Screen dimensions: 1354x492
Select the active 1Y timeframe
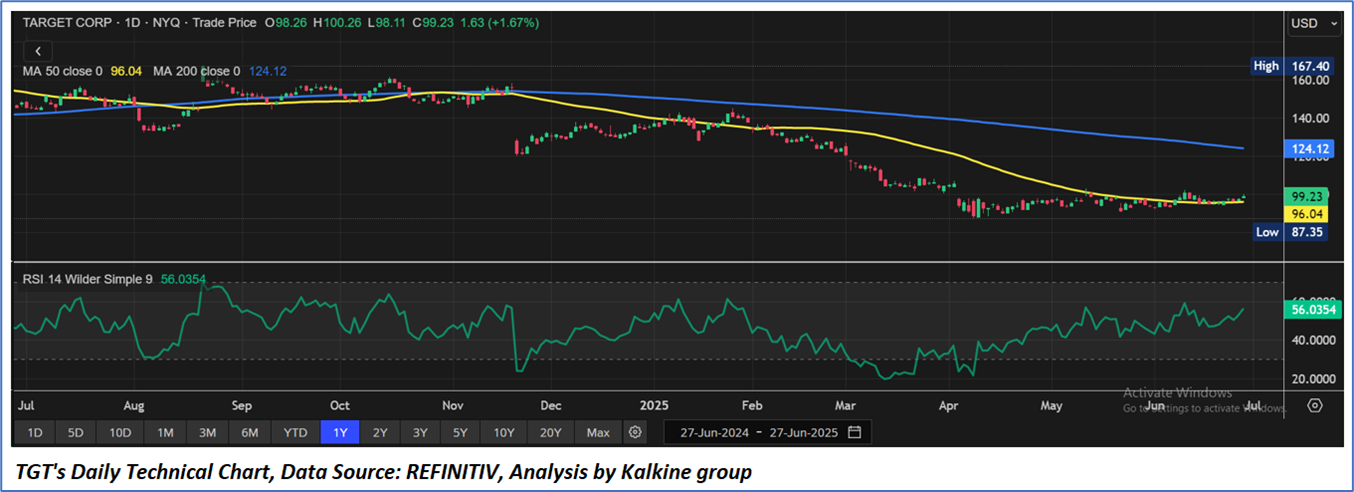click(339, 433)
